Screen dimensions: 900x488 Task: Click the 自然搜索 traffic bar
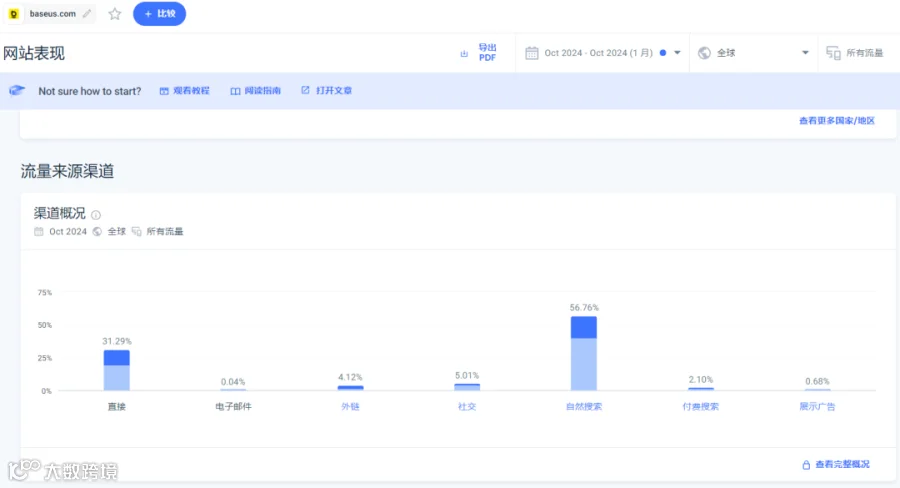coord(584,353)
